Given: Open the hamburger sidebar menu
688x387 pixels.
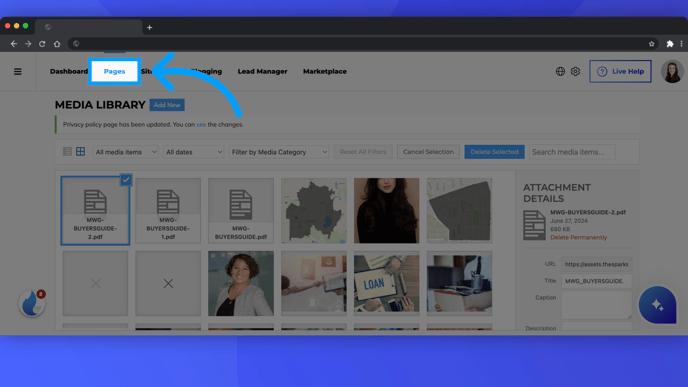Looking at the screenshot, I should pos(18,71).
